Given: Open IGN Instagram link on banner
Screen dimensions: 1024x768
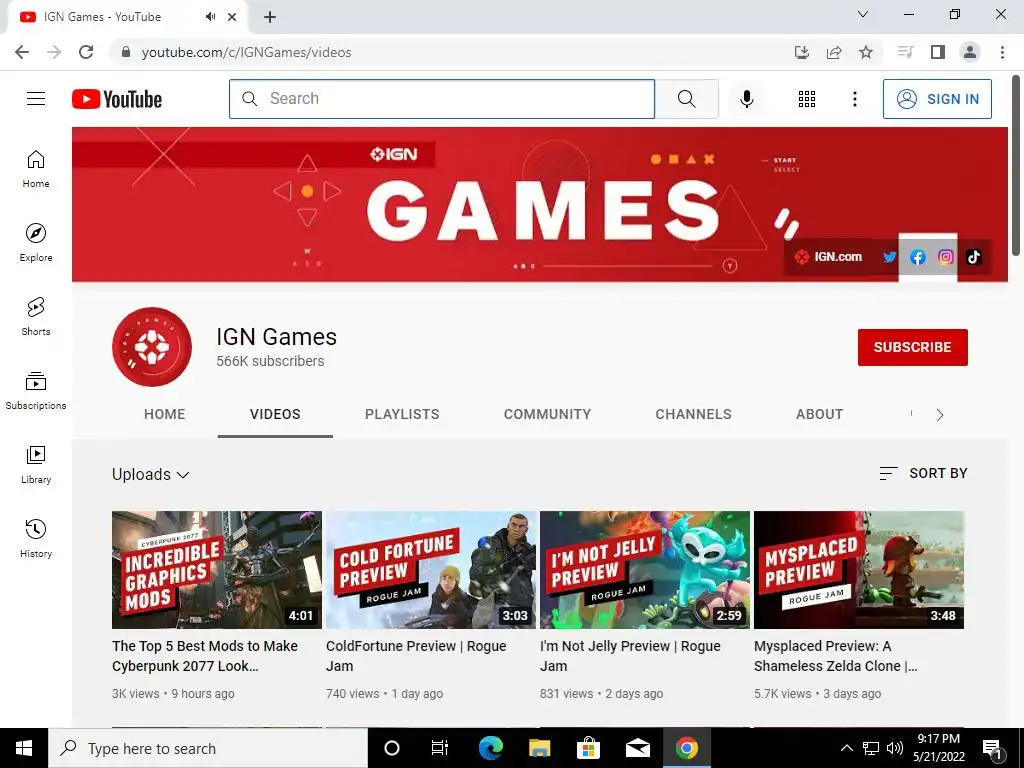Looking at the screenshot, I should click(x=946, y=257).
